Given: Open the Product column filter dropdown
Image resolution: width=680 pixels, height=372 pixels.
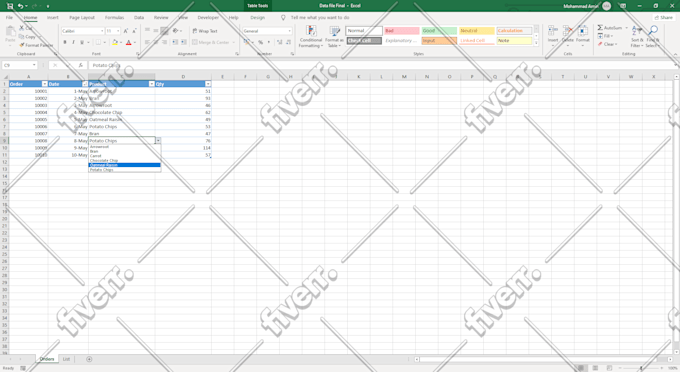Looking at the screenshot, I should (x=151, y=84).
